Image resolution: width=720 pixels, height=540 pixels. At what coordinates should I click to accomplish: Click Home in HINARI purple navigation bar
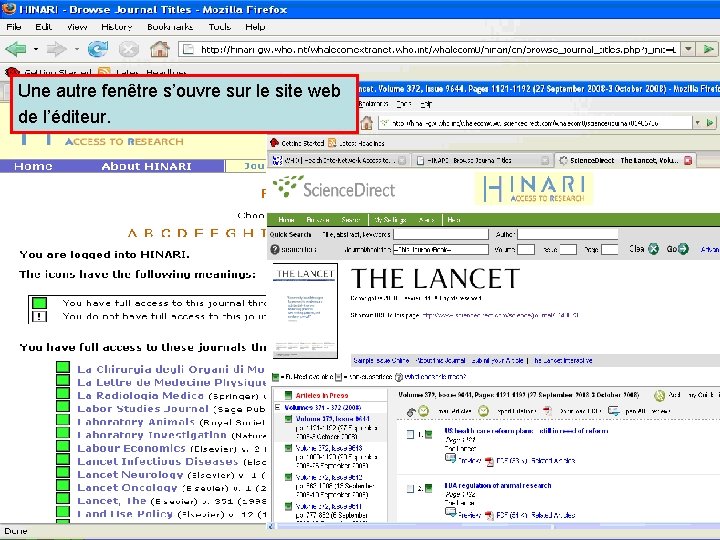[x=33, y=166]
